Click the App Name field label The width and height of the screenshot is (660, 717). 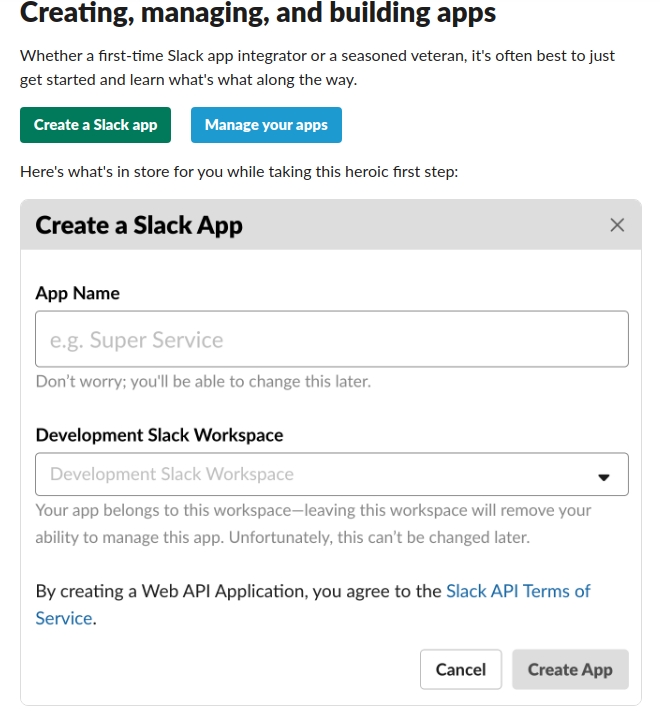coord(77,293)
